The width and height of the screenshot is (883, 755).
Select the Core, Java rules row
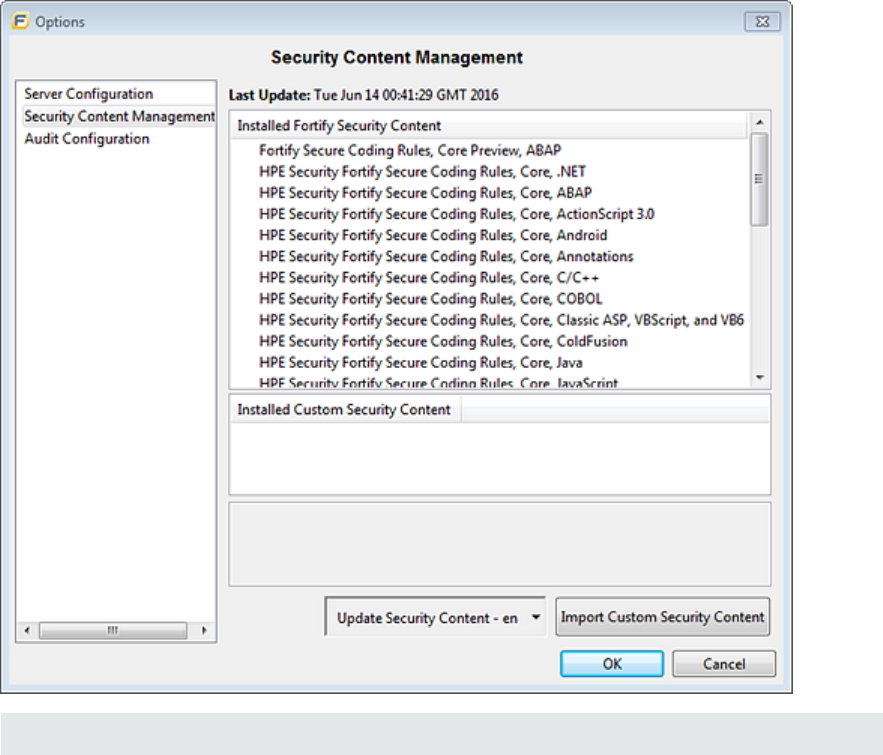click(421, 363)
